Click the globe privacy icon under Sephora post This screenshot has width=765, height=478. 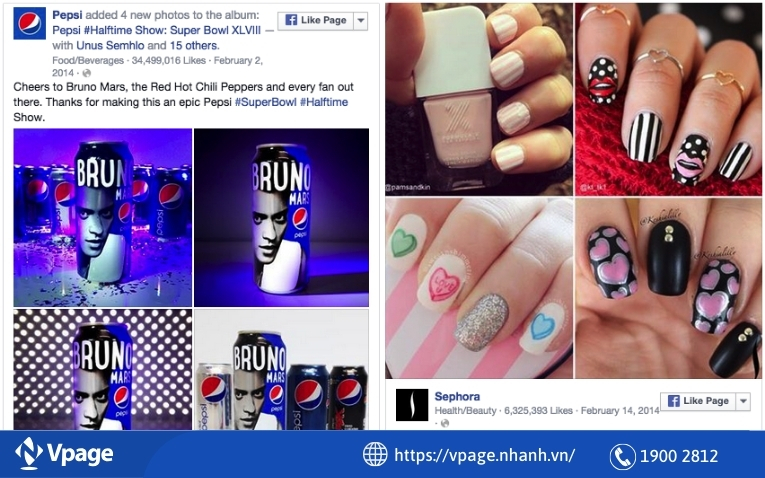coord(444,423)
